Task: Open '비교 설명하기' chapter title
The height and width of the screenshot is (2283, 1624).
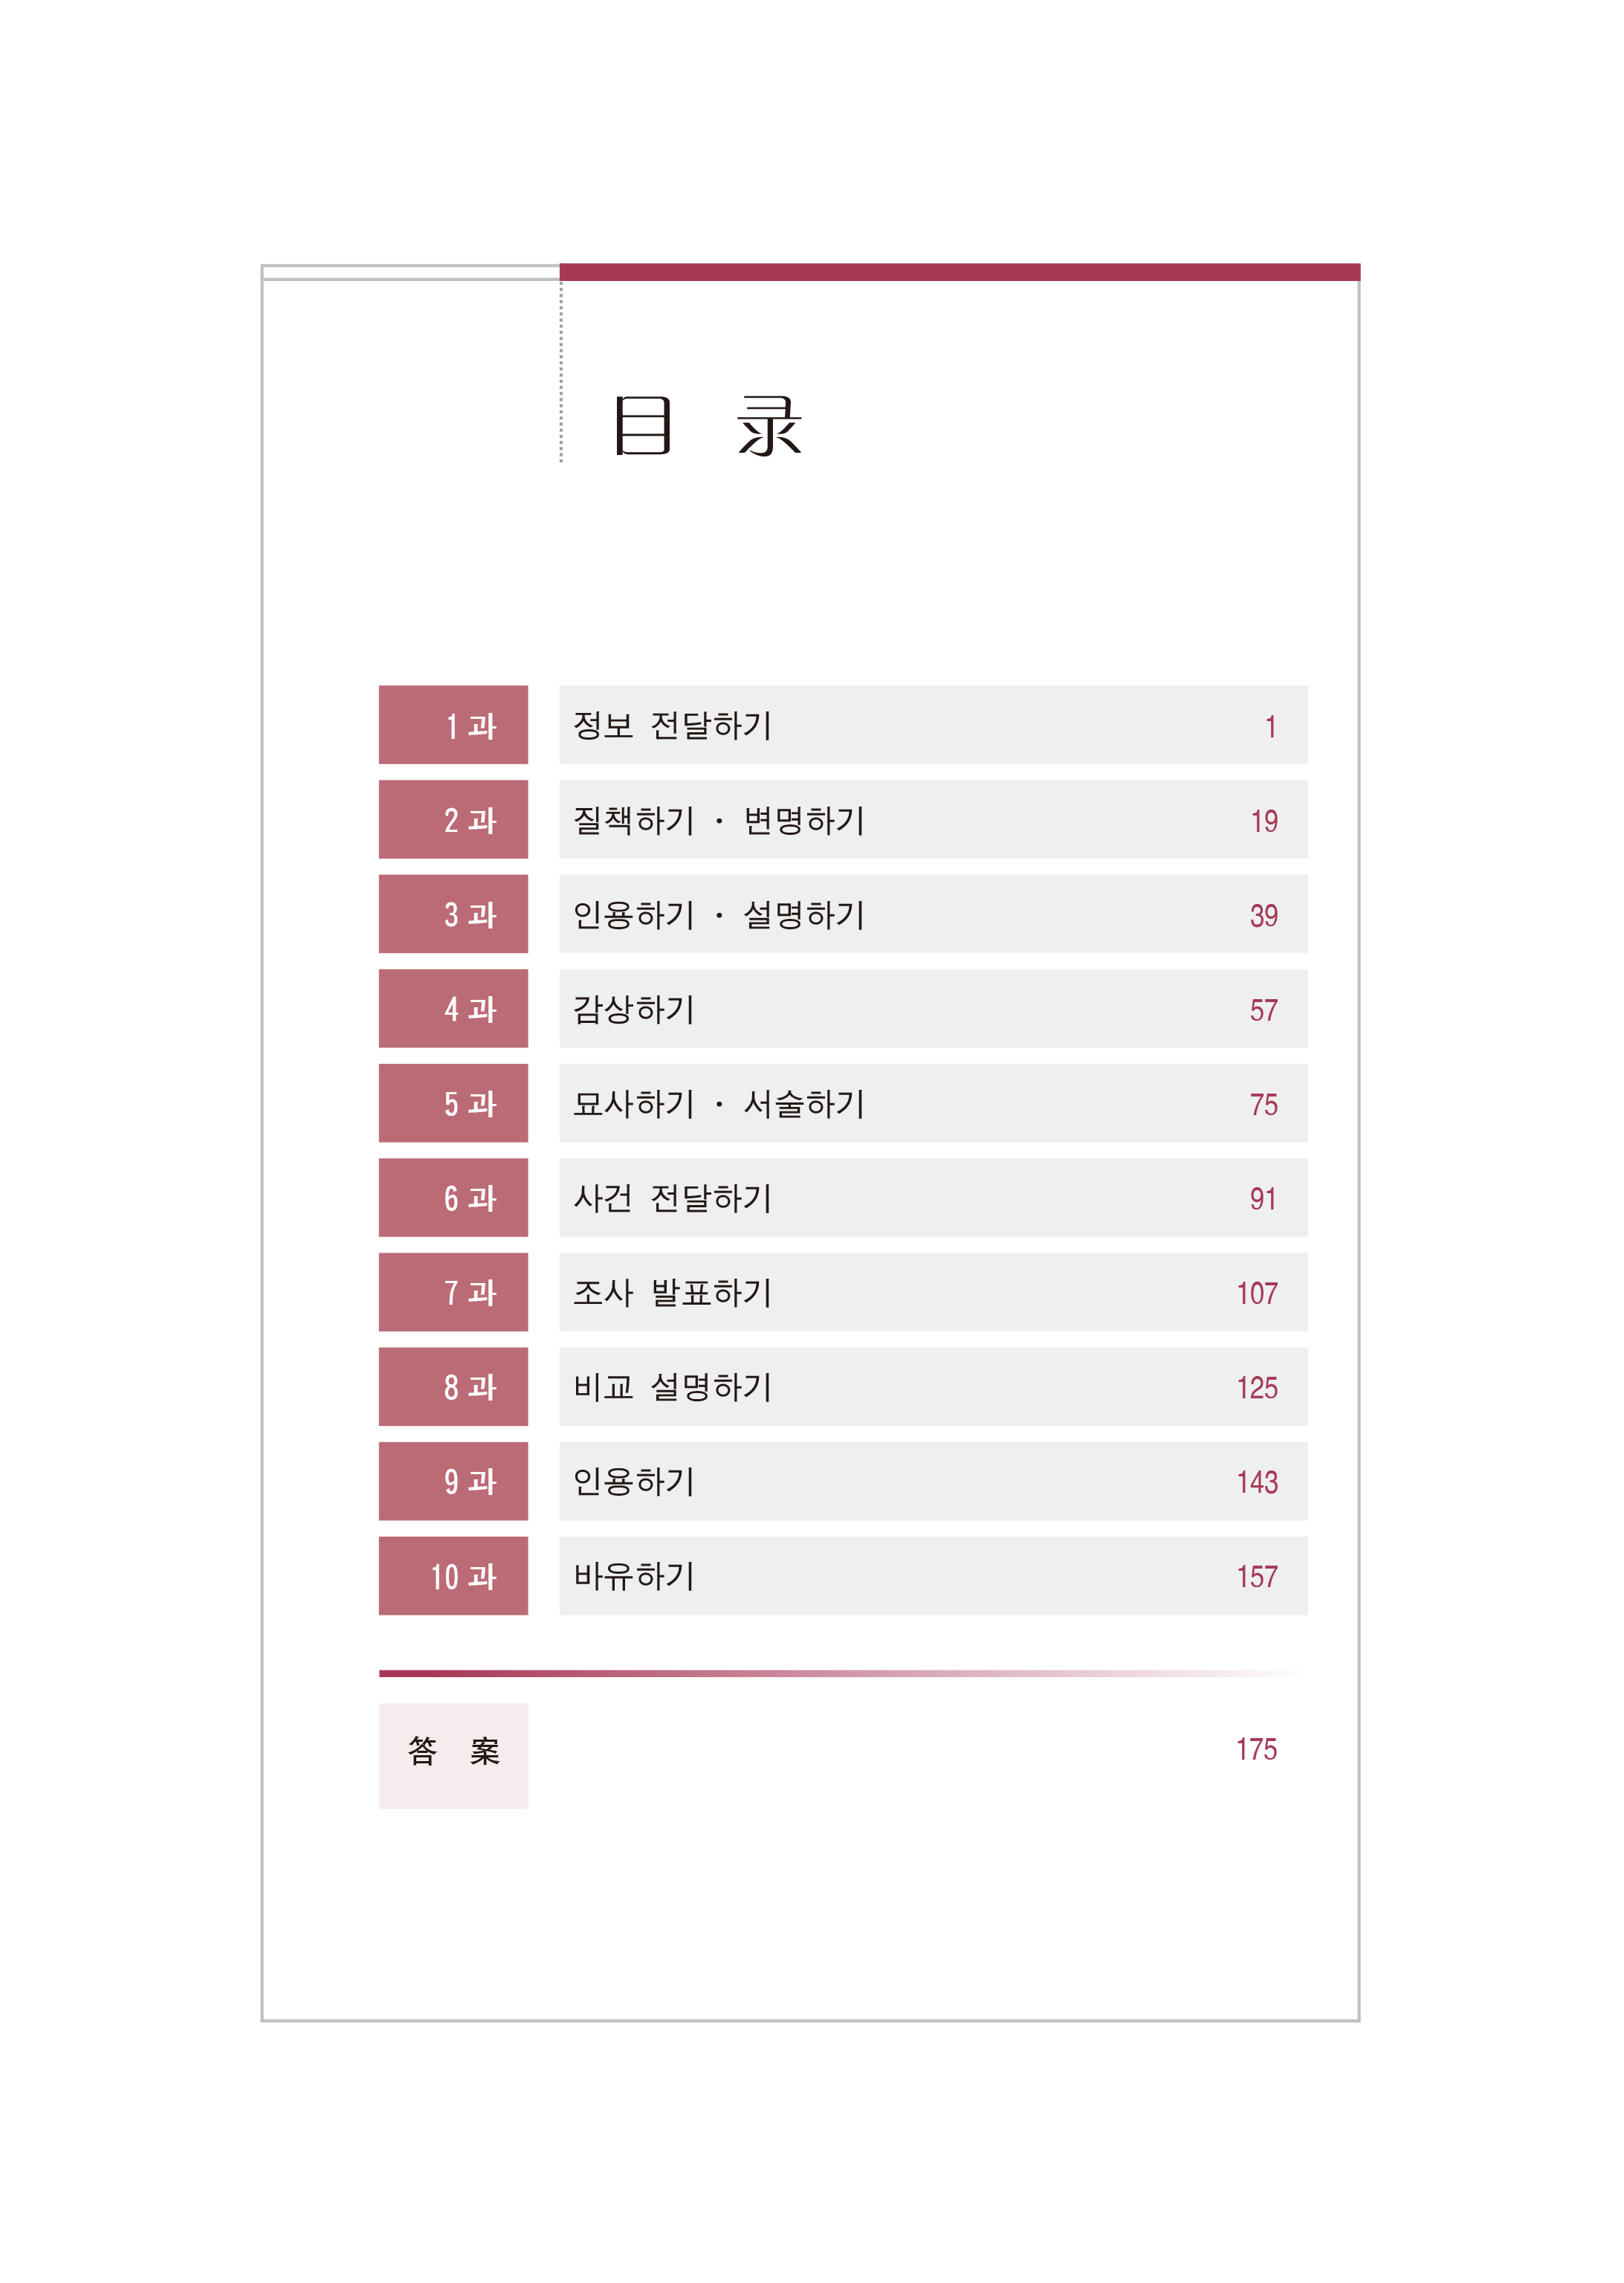Action: click(672, 1387)
